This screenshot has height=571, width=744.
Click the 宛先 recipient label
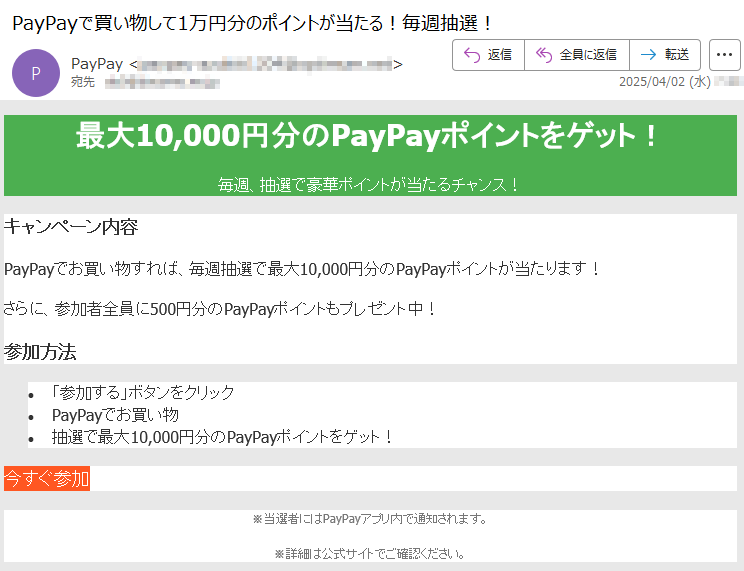click(83, 82)
